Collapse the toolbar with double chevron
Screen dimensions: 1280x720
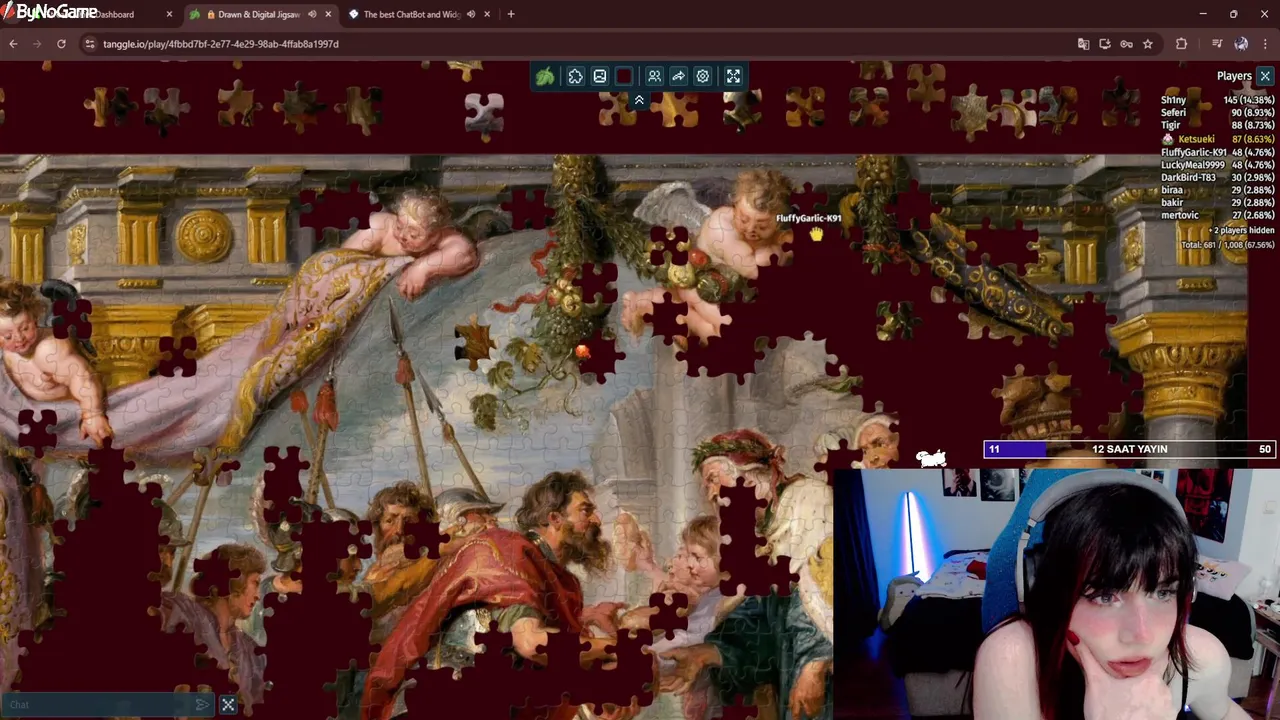(639, 100)
